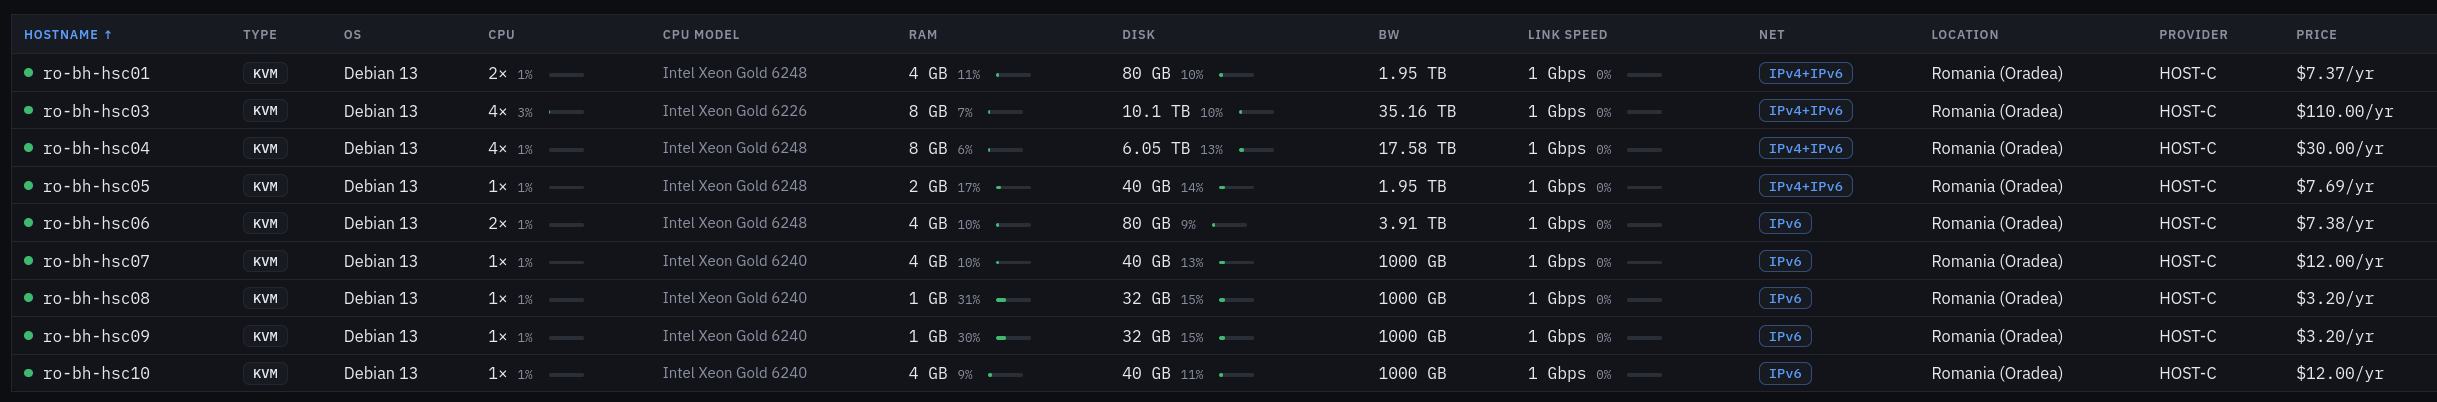Click the $110.00/yr price cell

point(2344,111)
